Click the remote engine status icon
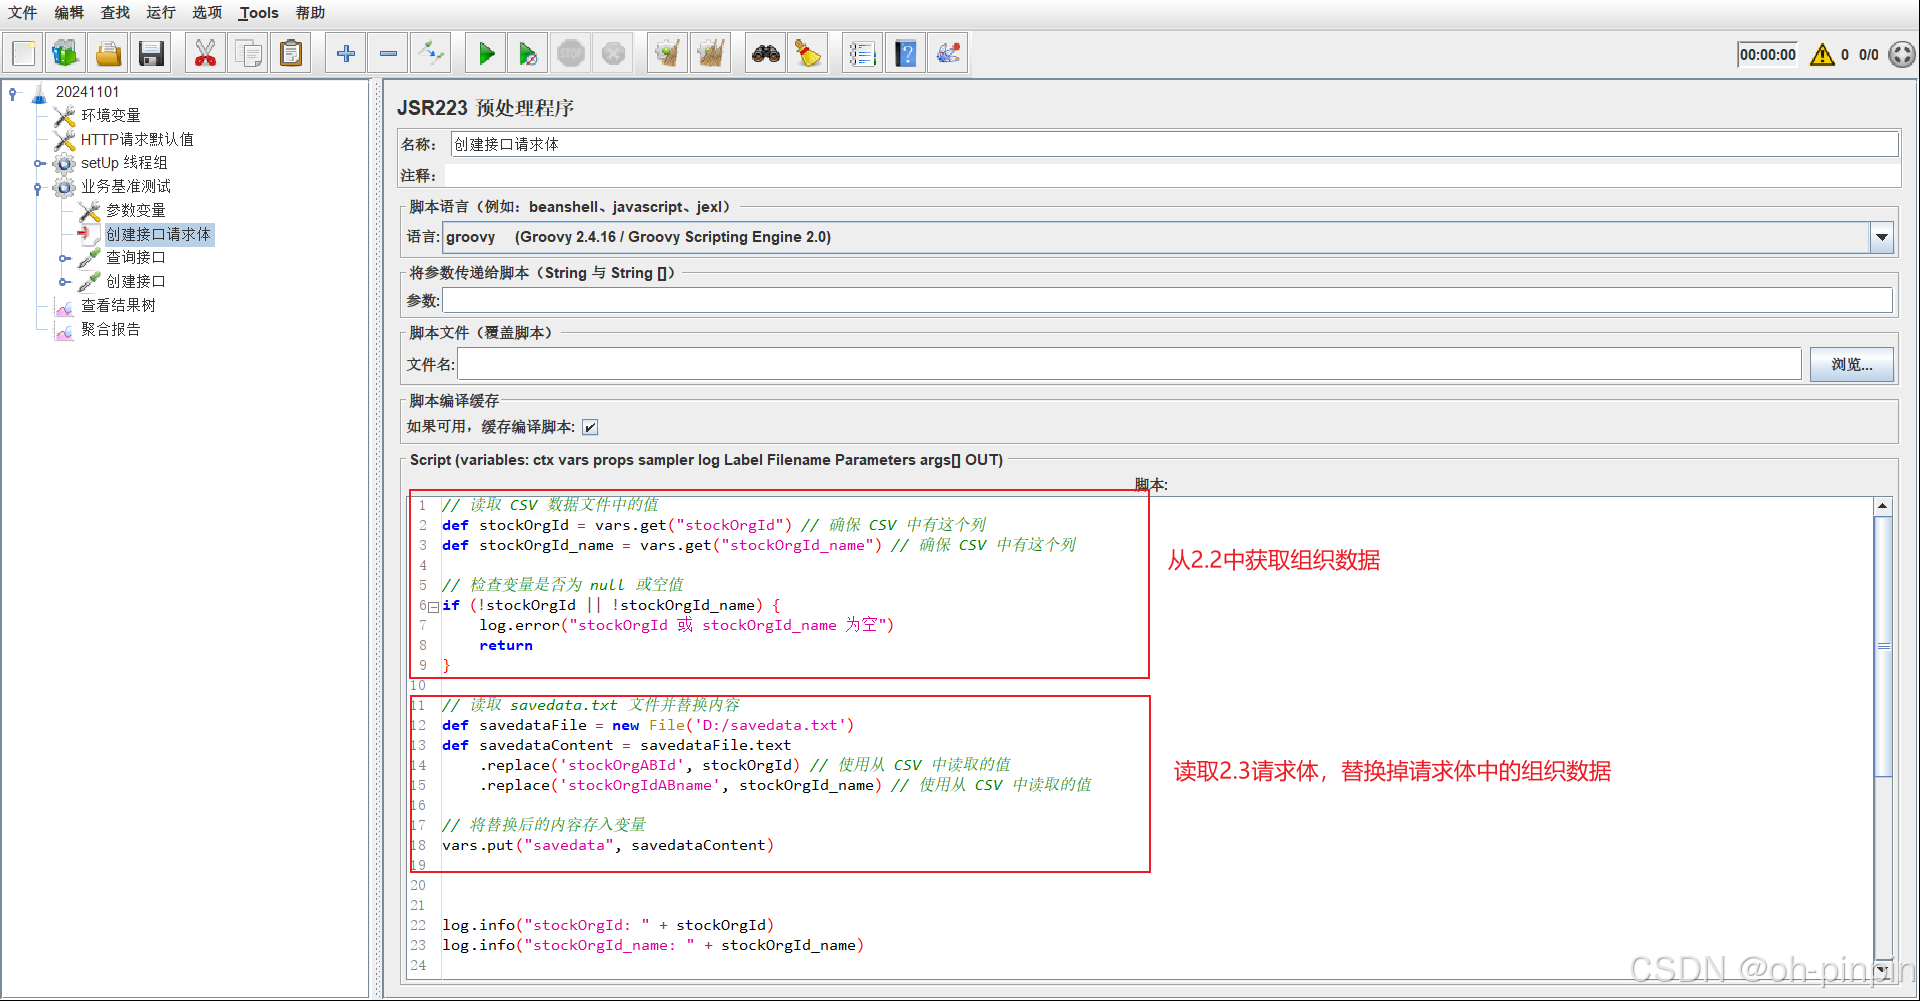Viewport: 1920px width, 1001px height. pos(1902,54)
